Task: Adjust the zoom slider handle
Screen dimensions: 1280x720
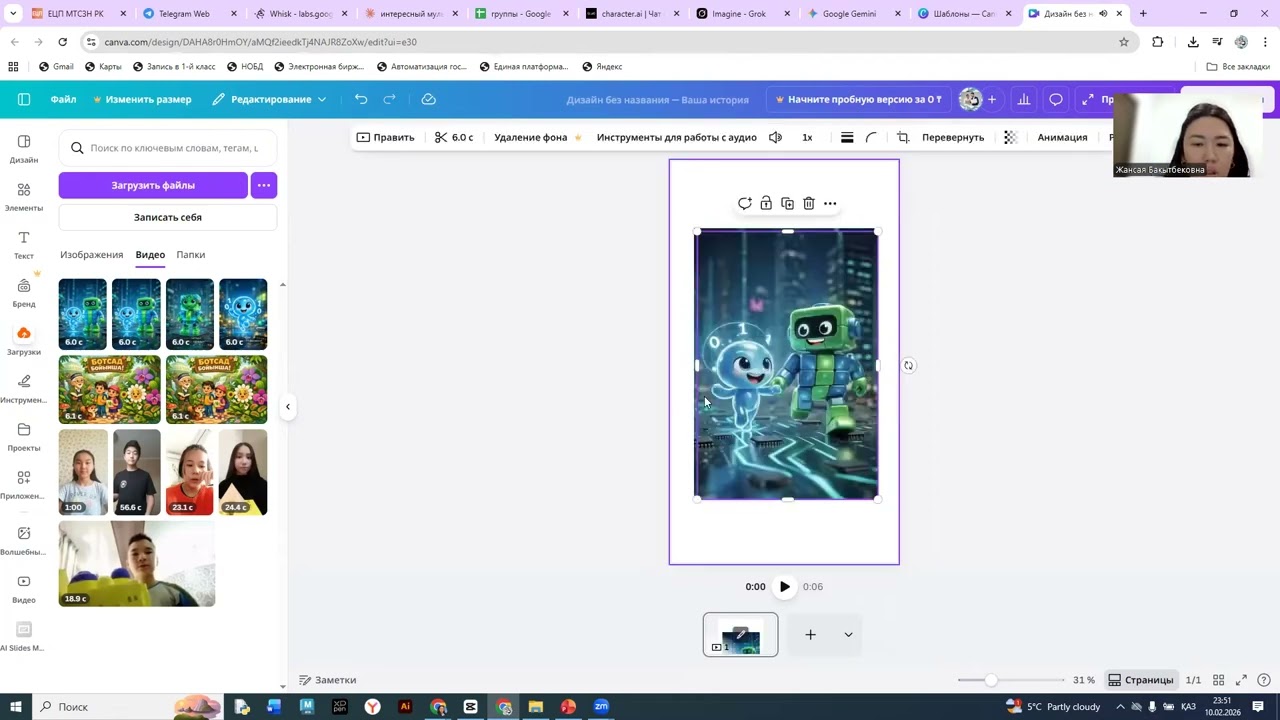Action: click(x=991, y=680)
